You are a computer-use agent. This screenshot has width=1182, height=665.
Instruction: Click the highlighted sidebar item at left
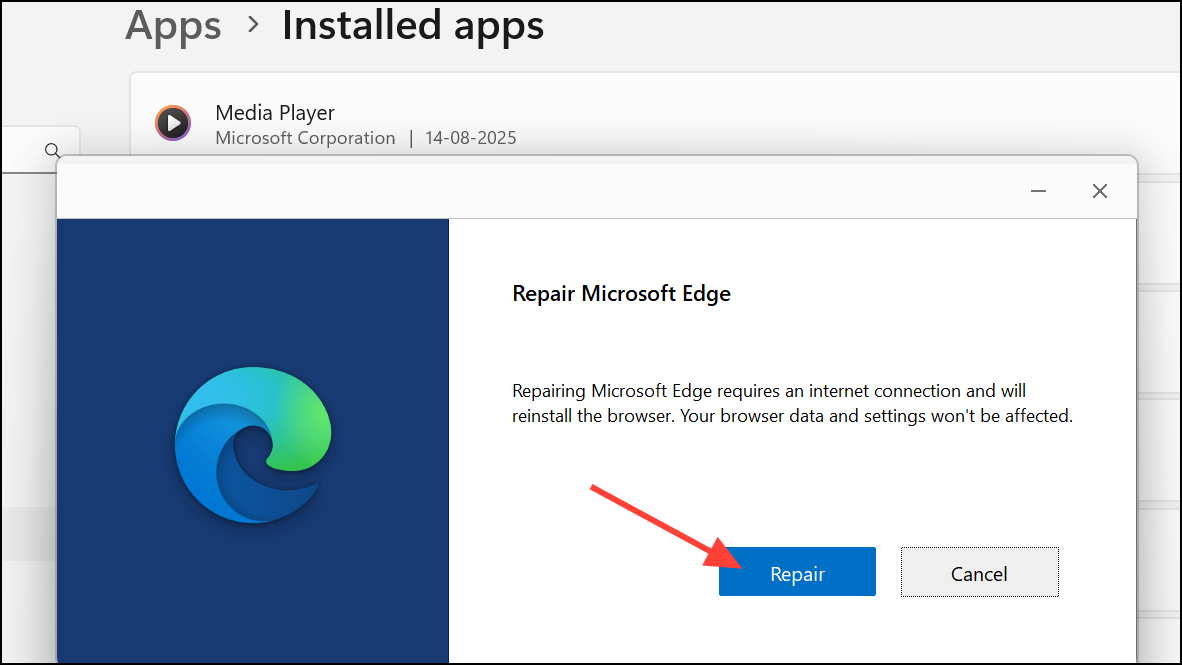coord(28,533)
